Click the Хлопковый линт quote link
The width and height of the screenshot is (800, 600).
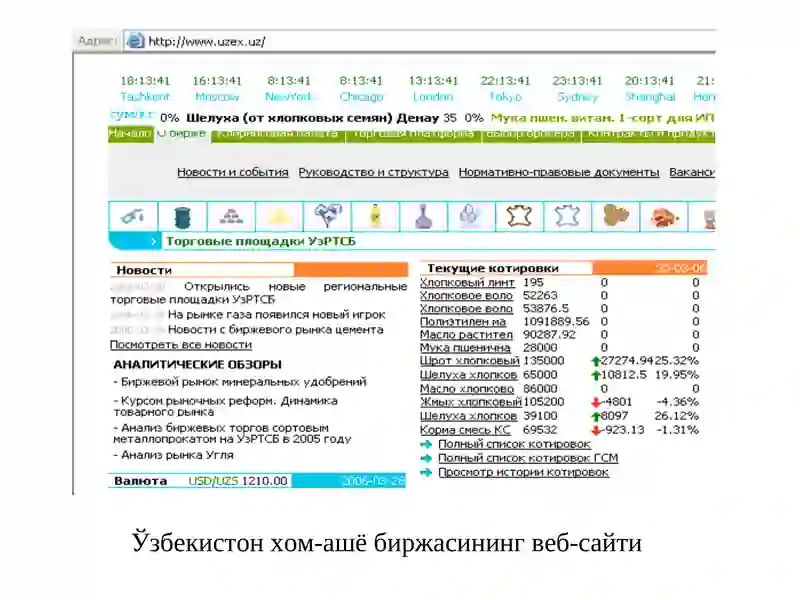tap(467, 283)
